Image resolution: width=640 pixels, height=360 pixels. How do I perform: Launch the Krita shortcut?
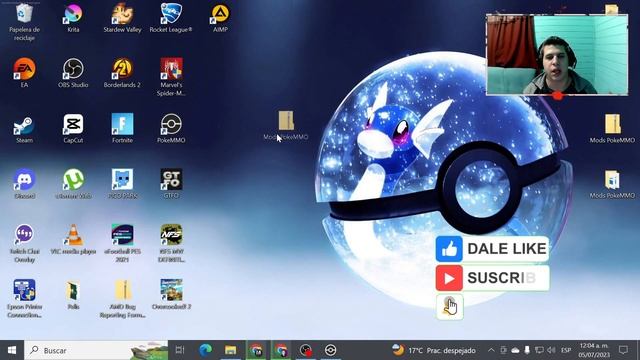click(x=73, y=18)
